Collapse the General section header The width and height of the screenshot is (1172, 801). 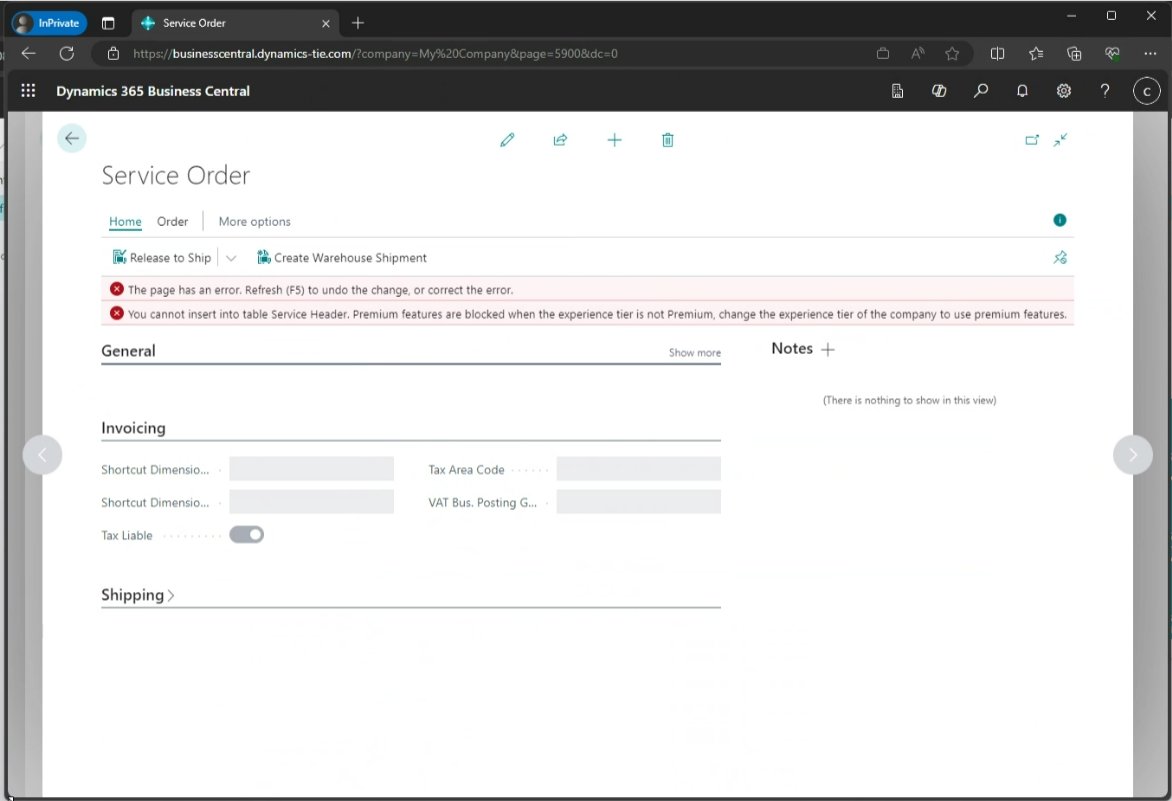129,350
